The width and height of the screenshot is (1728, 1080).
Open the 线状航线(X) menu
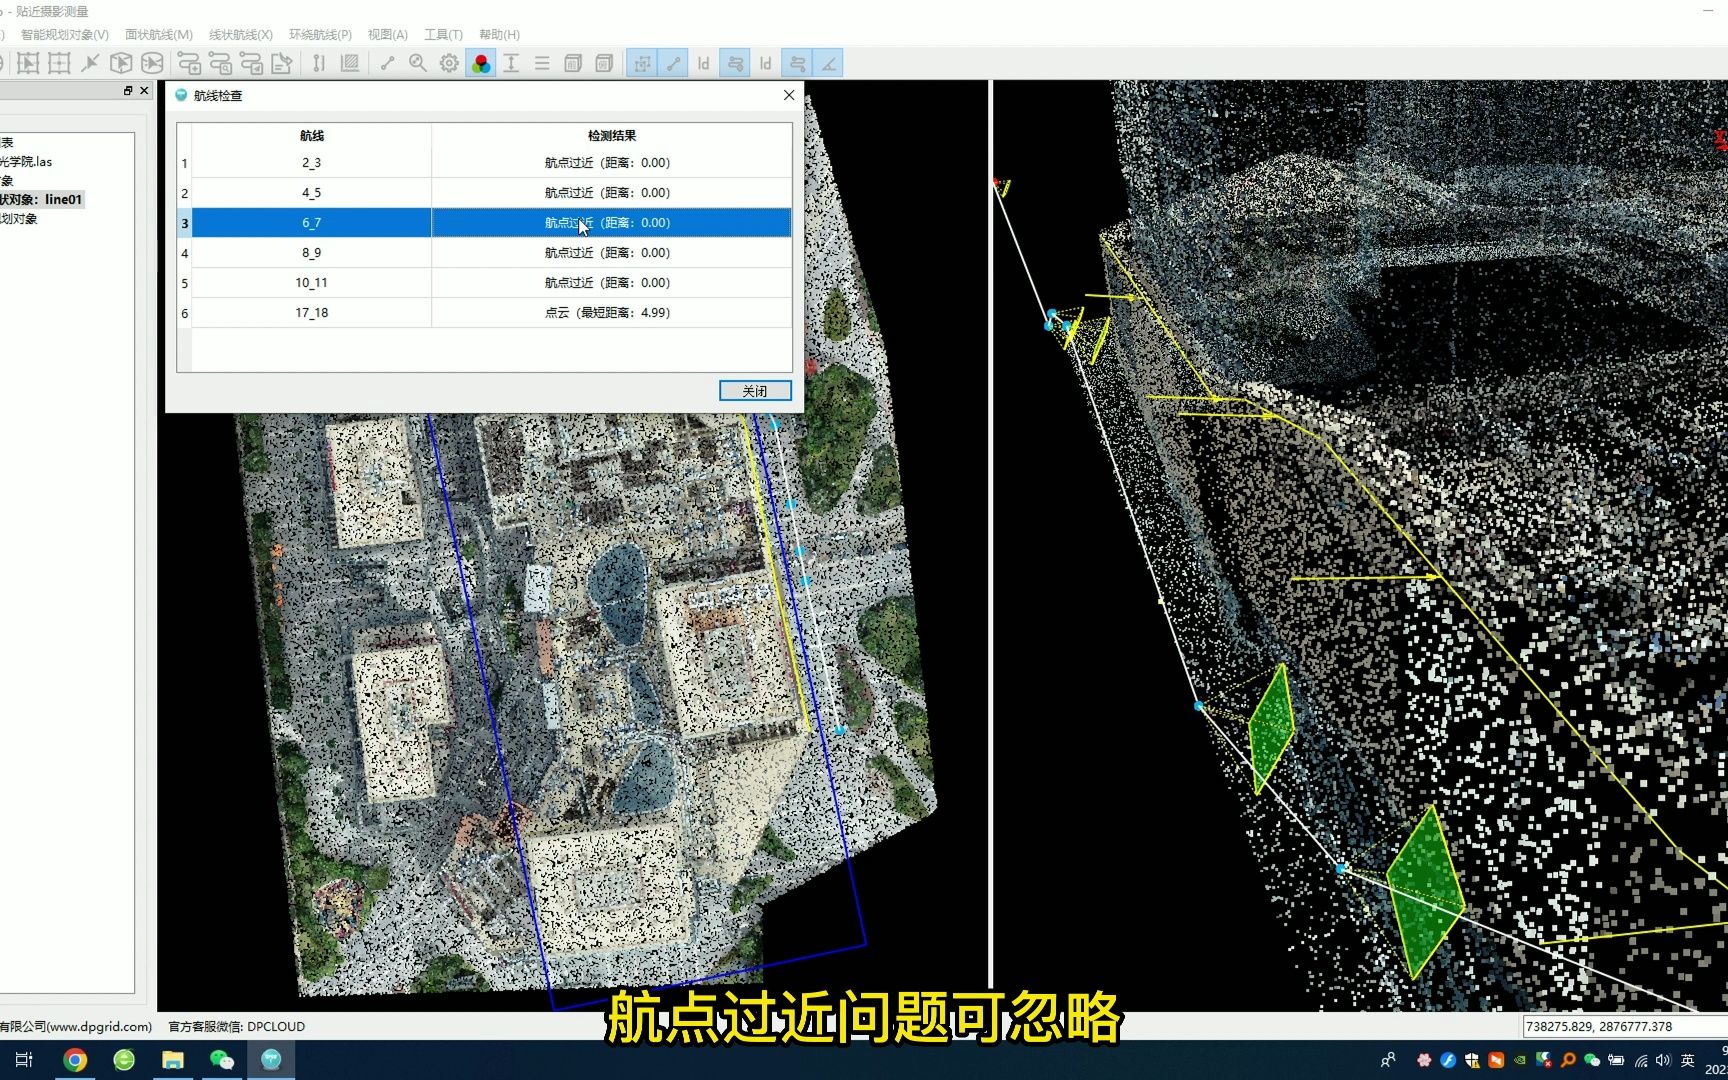[241, 34]
